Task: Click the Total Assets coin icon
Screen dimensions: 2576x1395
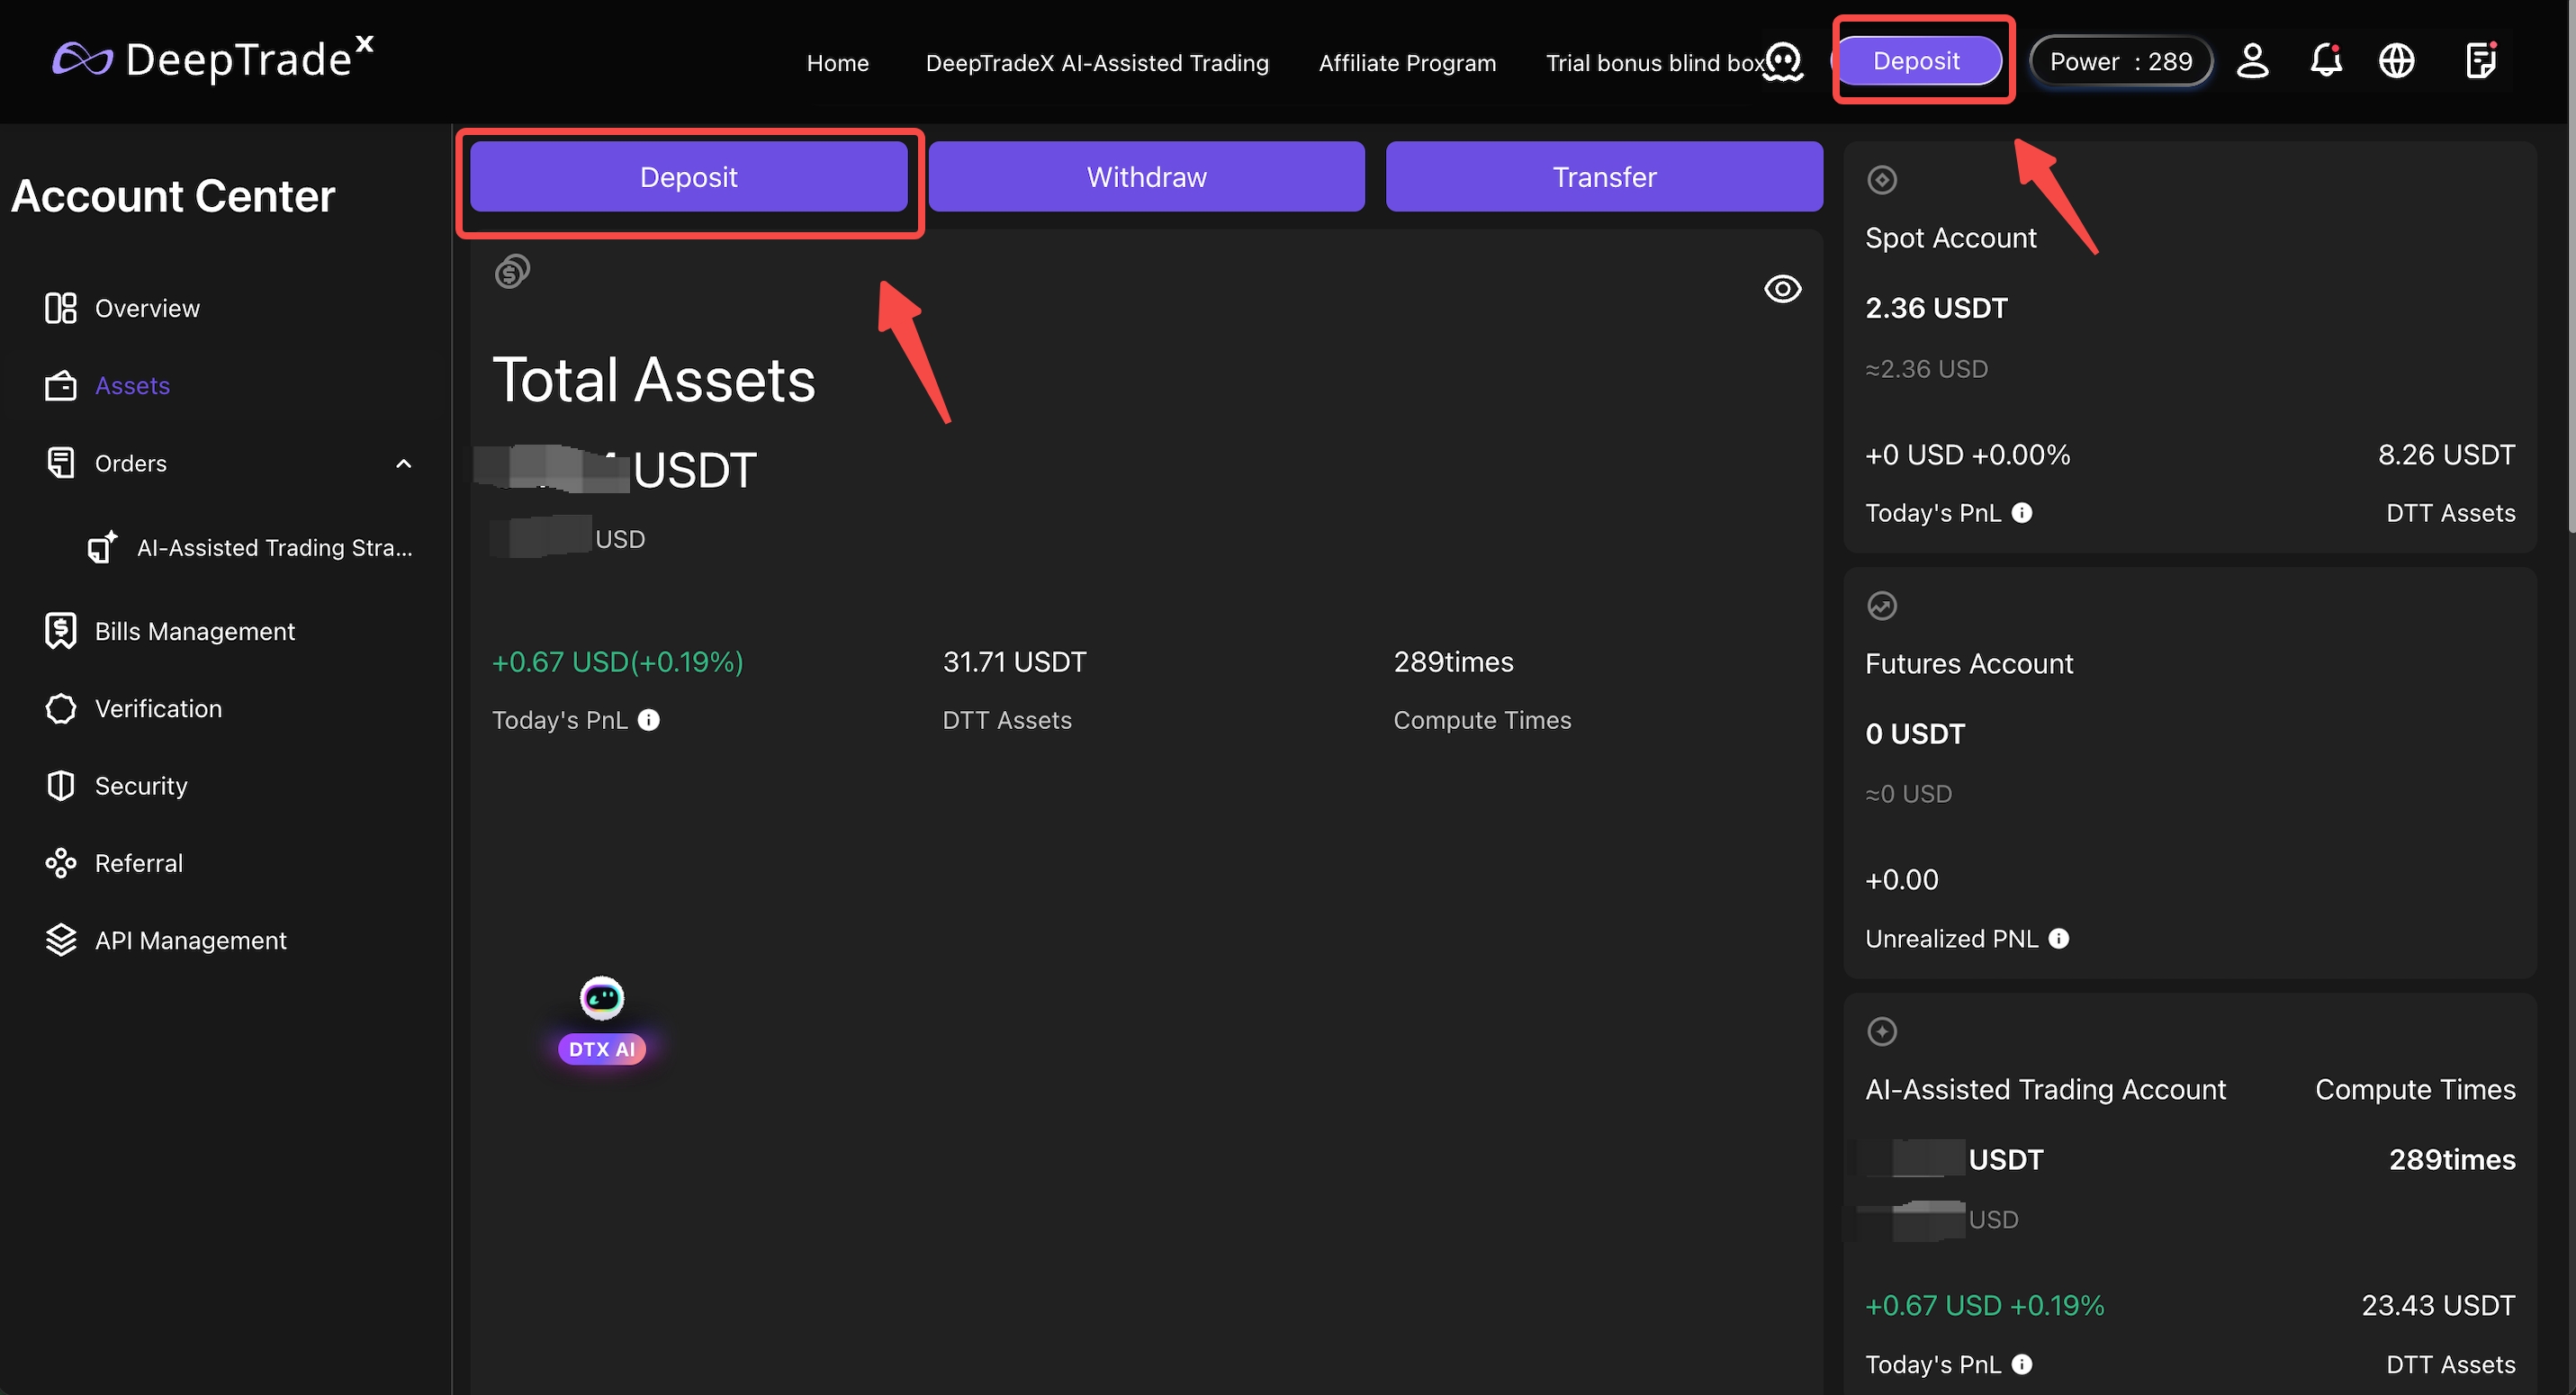Action: pyautogui.click(x=512, y=271)
